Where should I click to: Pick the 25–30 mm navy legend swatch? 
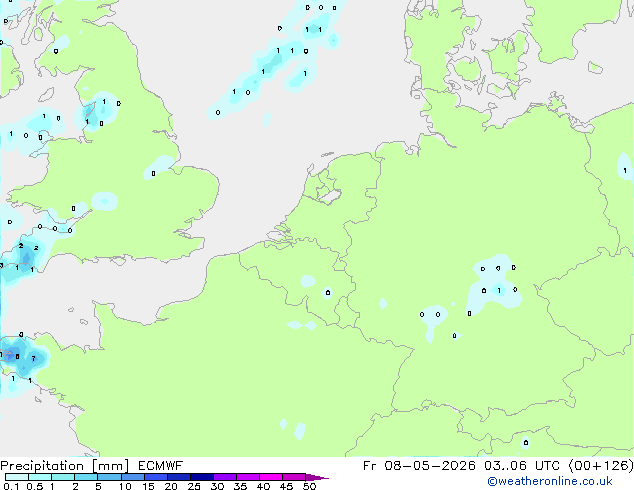pos(201,477)
